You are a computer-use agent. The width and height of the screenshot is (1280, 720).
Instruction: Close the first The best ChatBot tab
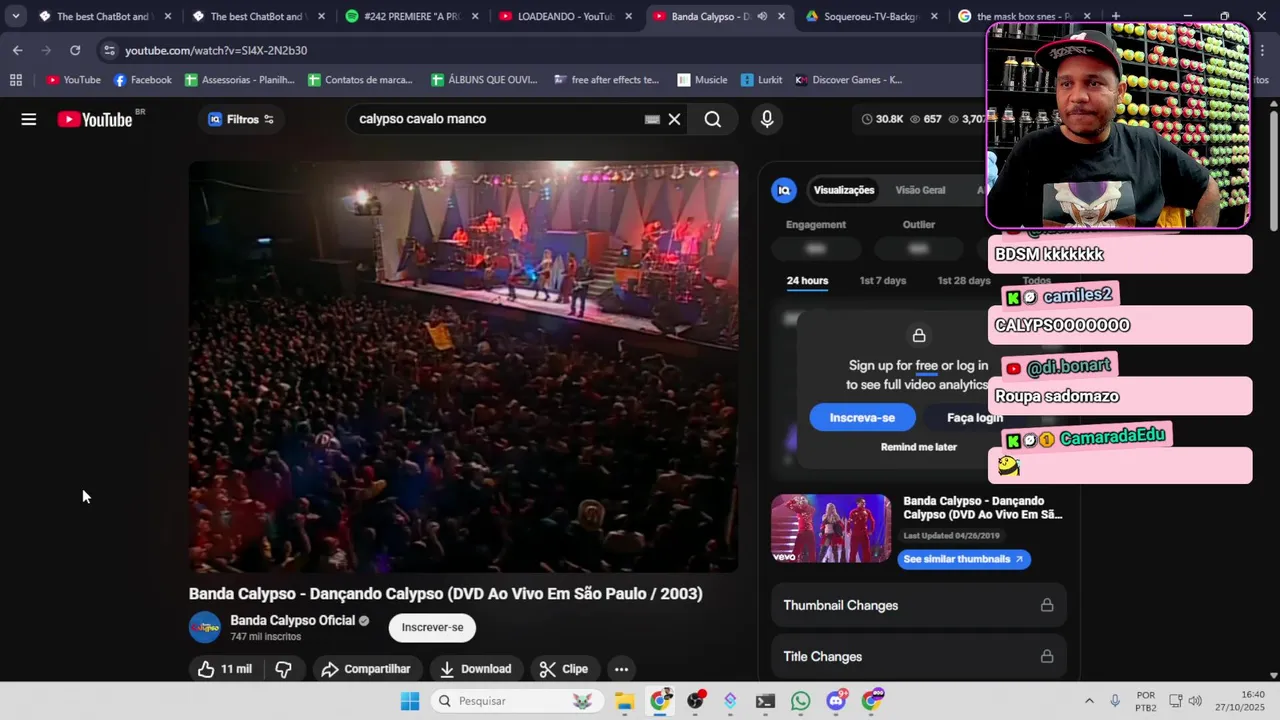point(167,16)
